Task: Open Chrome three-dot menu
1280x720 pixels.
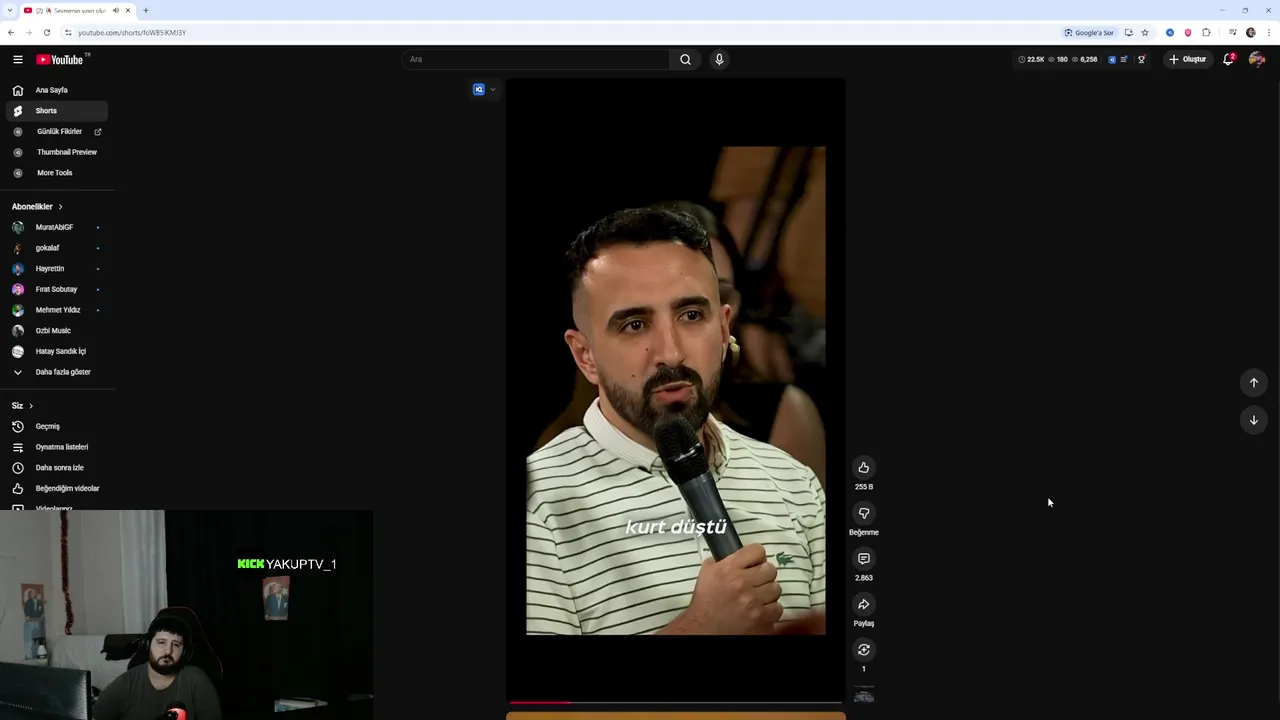Action: 1268,32
